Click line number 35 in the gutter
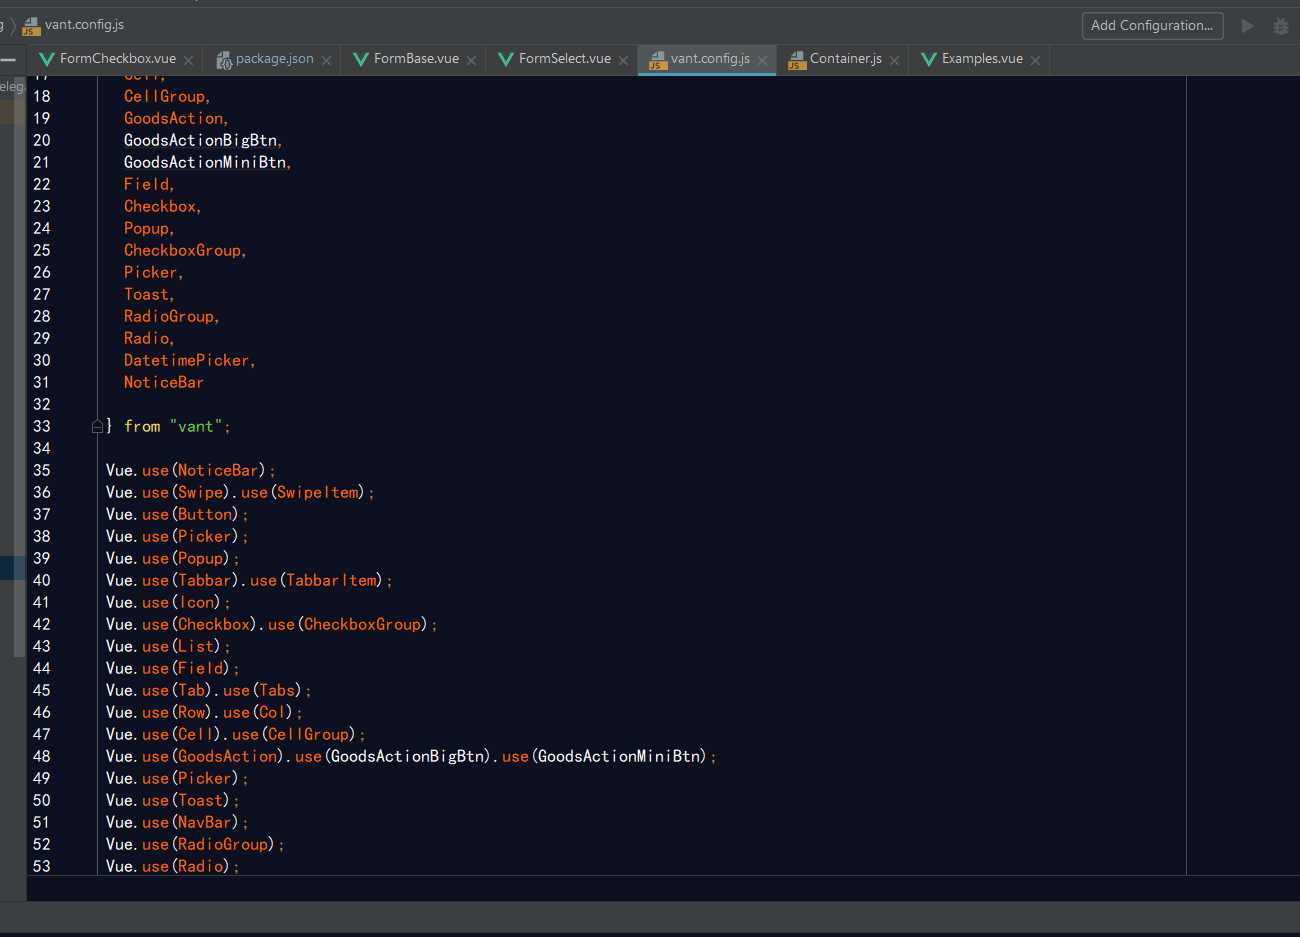1300x937 pixels. [x=41, y=471]
